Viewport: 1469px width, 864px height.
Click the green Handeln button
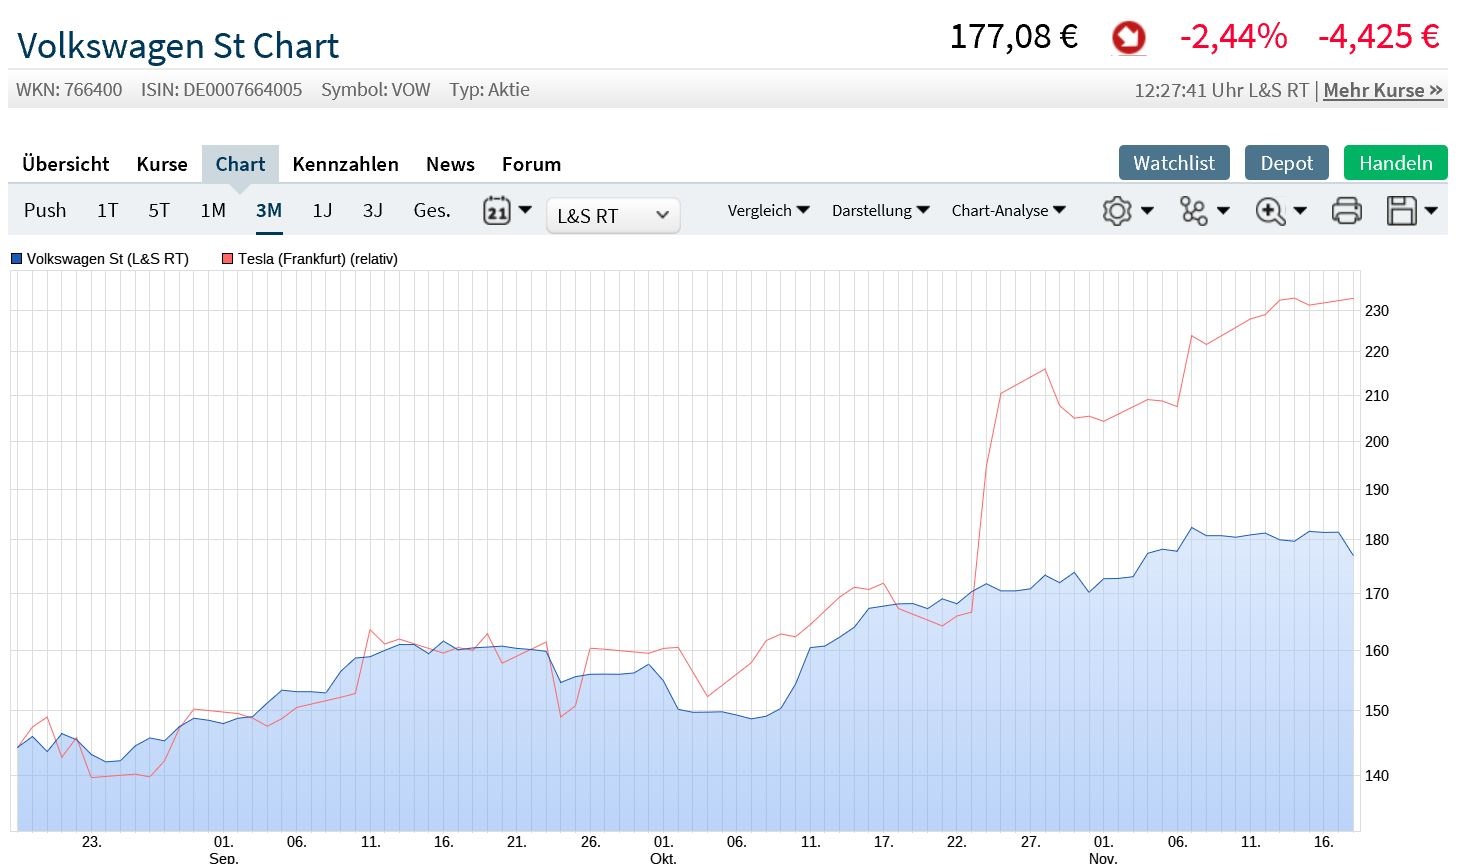tap(1396, 163)
